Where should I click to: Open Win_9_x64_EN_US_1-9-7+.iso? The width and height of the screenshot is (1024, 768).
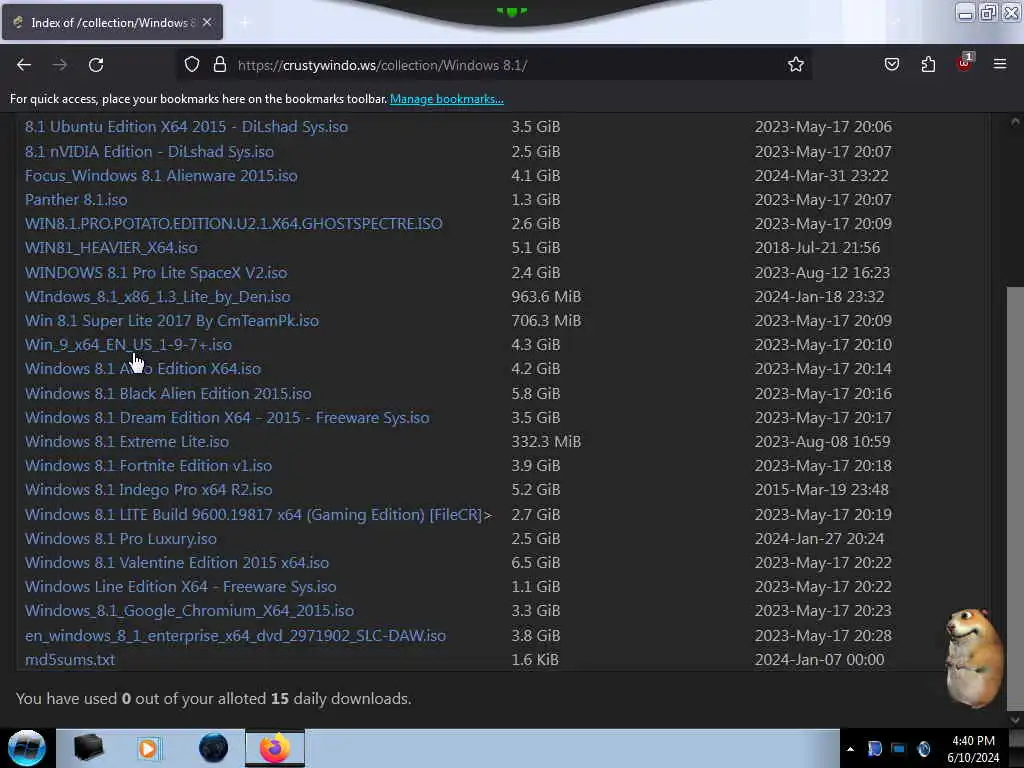pos(128,345)
